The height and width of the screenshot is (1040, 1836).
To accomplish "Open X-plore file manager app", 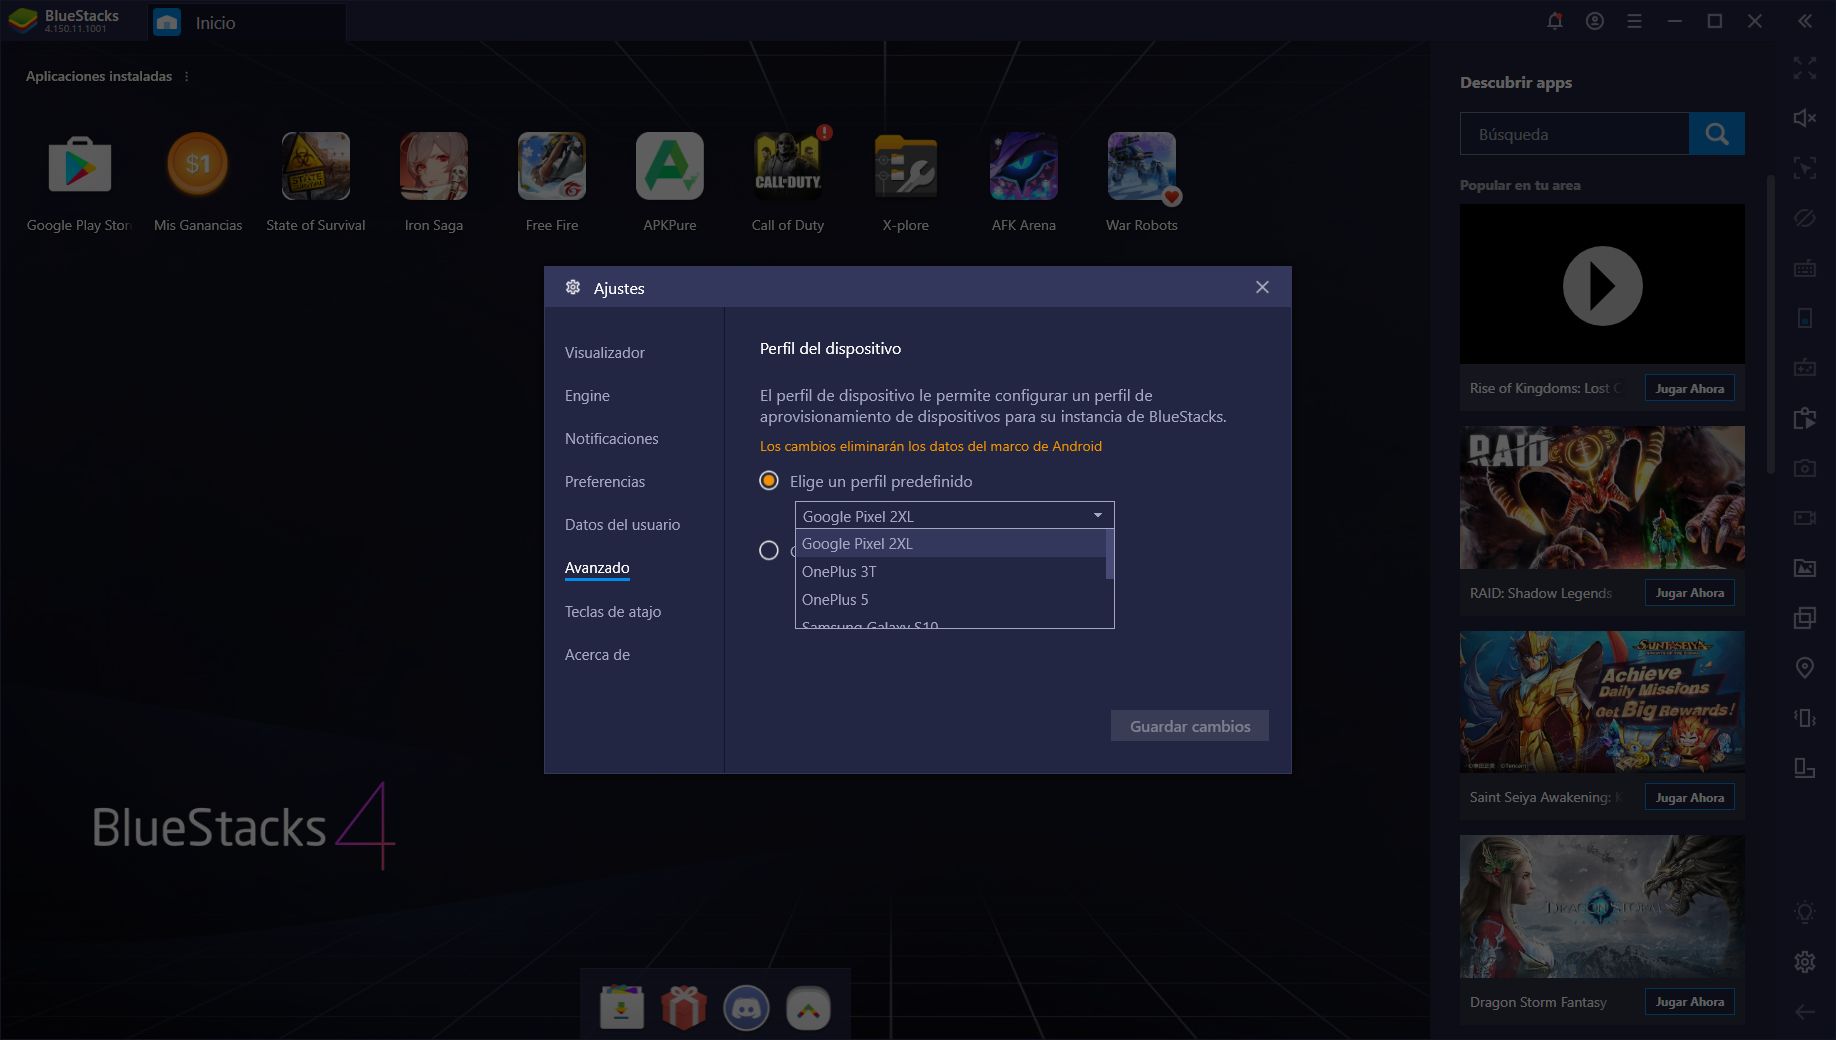I will (x=906, y=166).
